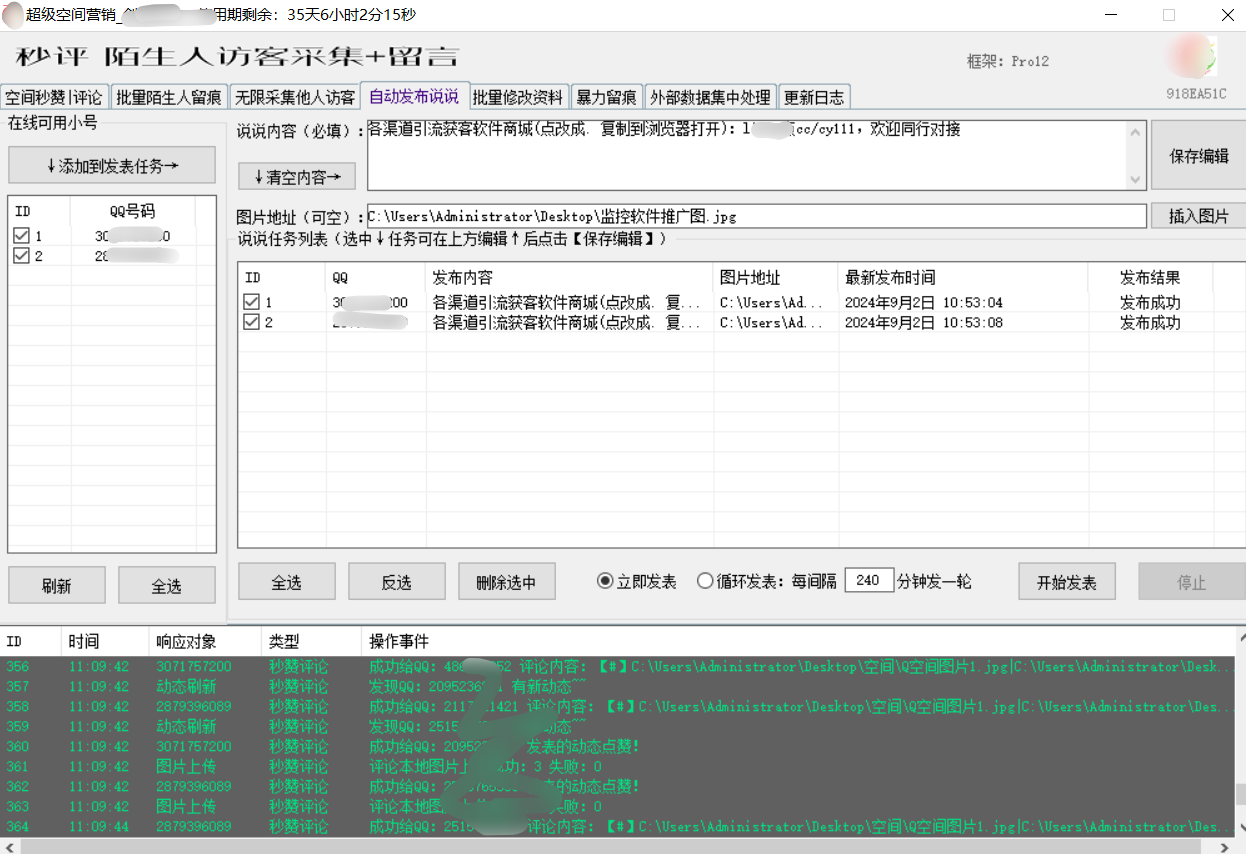Uncheck task row 2 in 说说任务列表
The width and height of the screenshot is (1246, 854).
pyautogui.click(x=252, y=322)
